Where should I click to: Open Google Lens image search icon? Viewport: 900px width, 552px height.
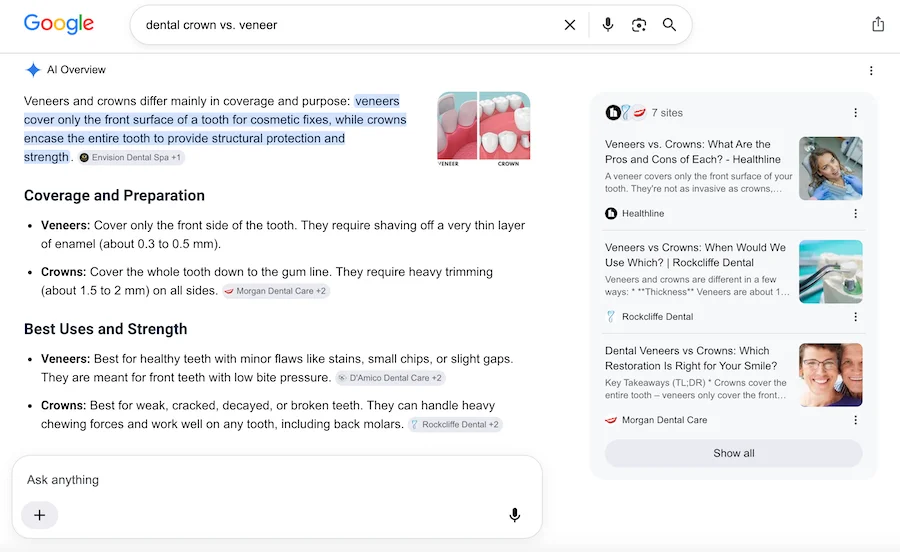639,25
